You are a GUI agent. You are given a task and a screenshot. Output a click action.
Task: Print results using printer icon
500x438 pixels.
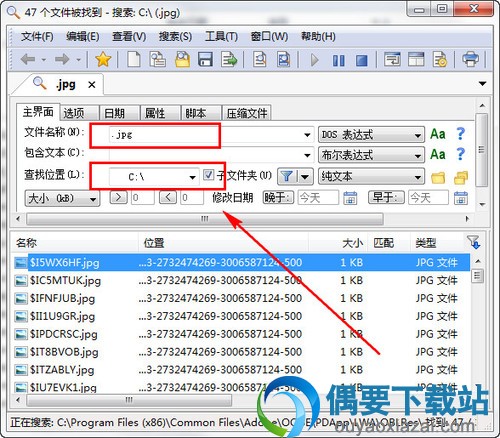pos(470,60)
